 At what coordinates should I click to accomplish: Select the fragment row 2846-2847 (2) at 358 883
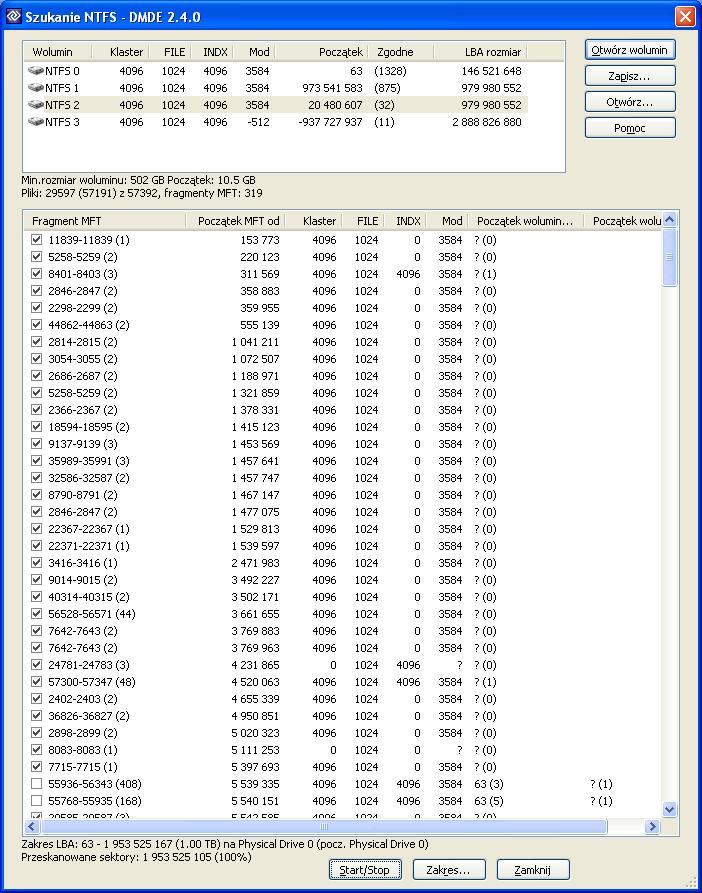(x=342, y=291)
